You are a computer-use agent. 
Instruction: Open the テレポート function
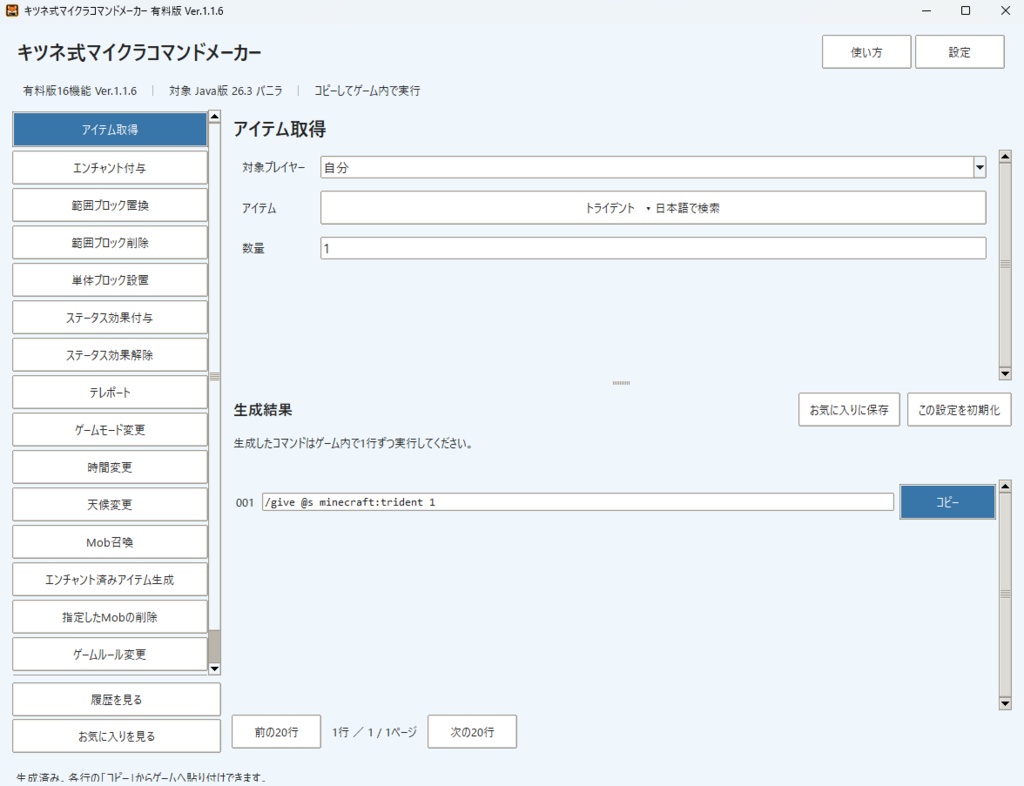click(x=110, y=392)
